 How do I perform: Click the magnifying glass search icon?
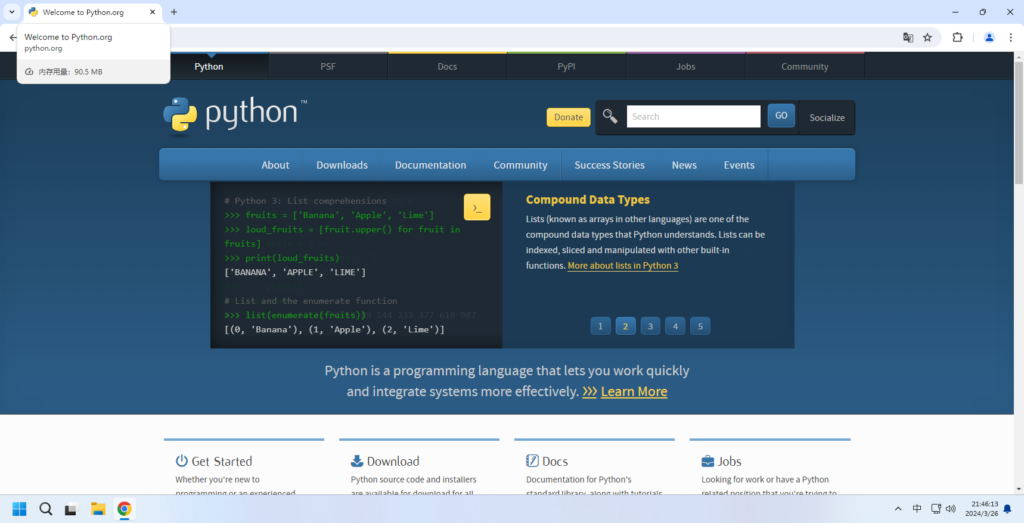610,116
